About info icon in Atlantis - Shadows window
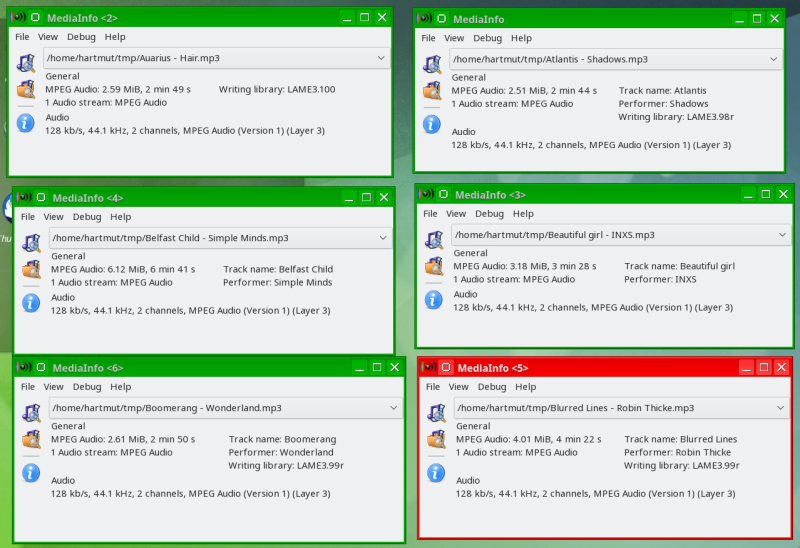The width and height of the screenshot is (800, 548). tap(432, 124)
